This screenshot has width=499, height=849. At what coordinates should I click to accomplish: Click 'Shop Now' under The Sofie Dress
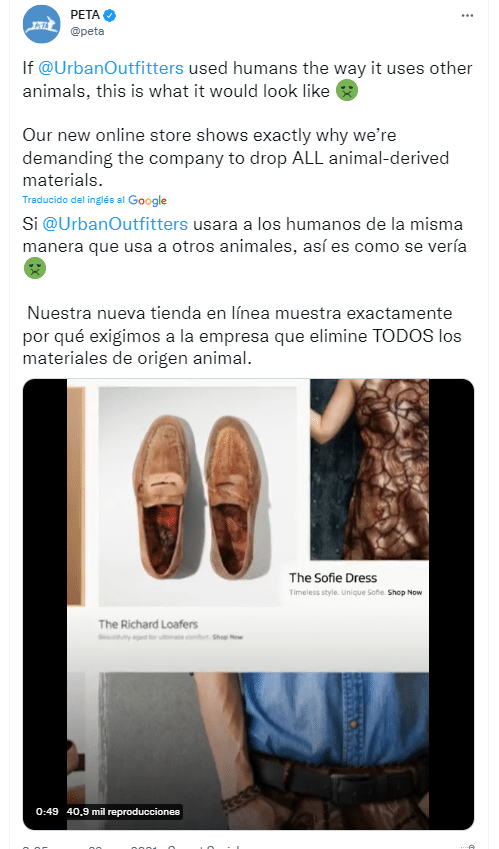point(405,592)
